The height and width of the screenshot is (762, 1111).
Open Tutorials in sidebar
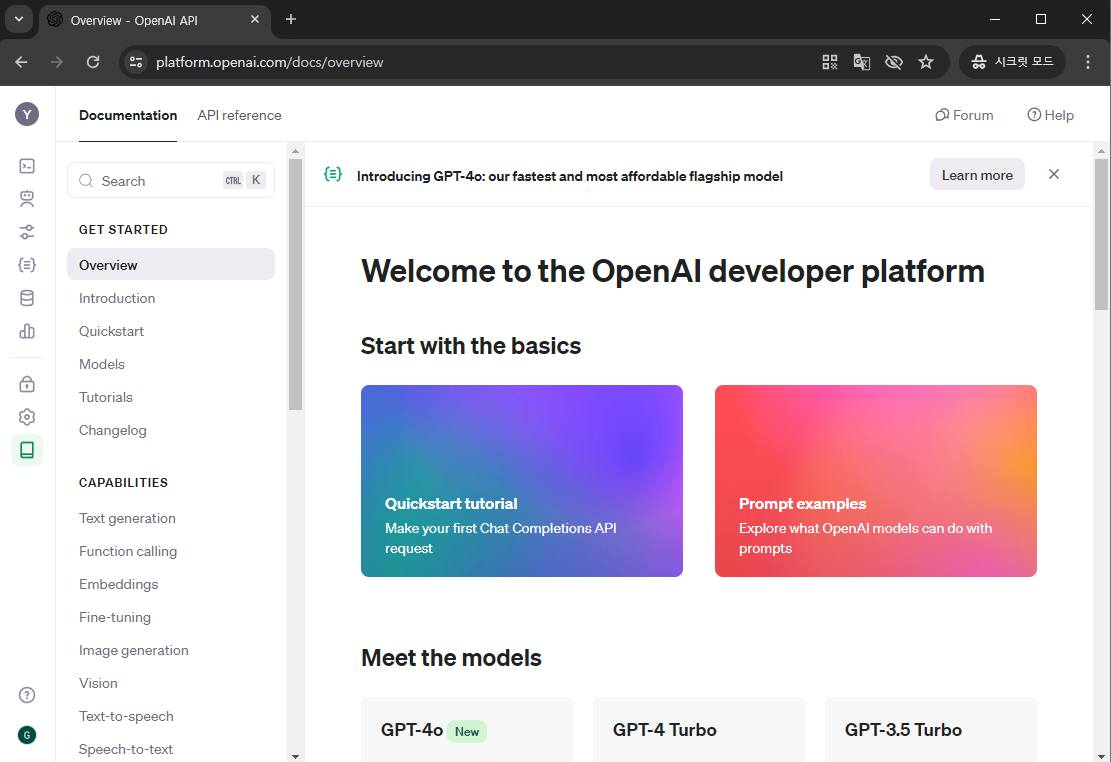(106, 397)
